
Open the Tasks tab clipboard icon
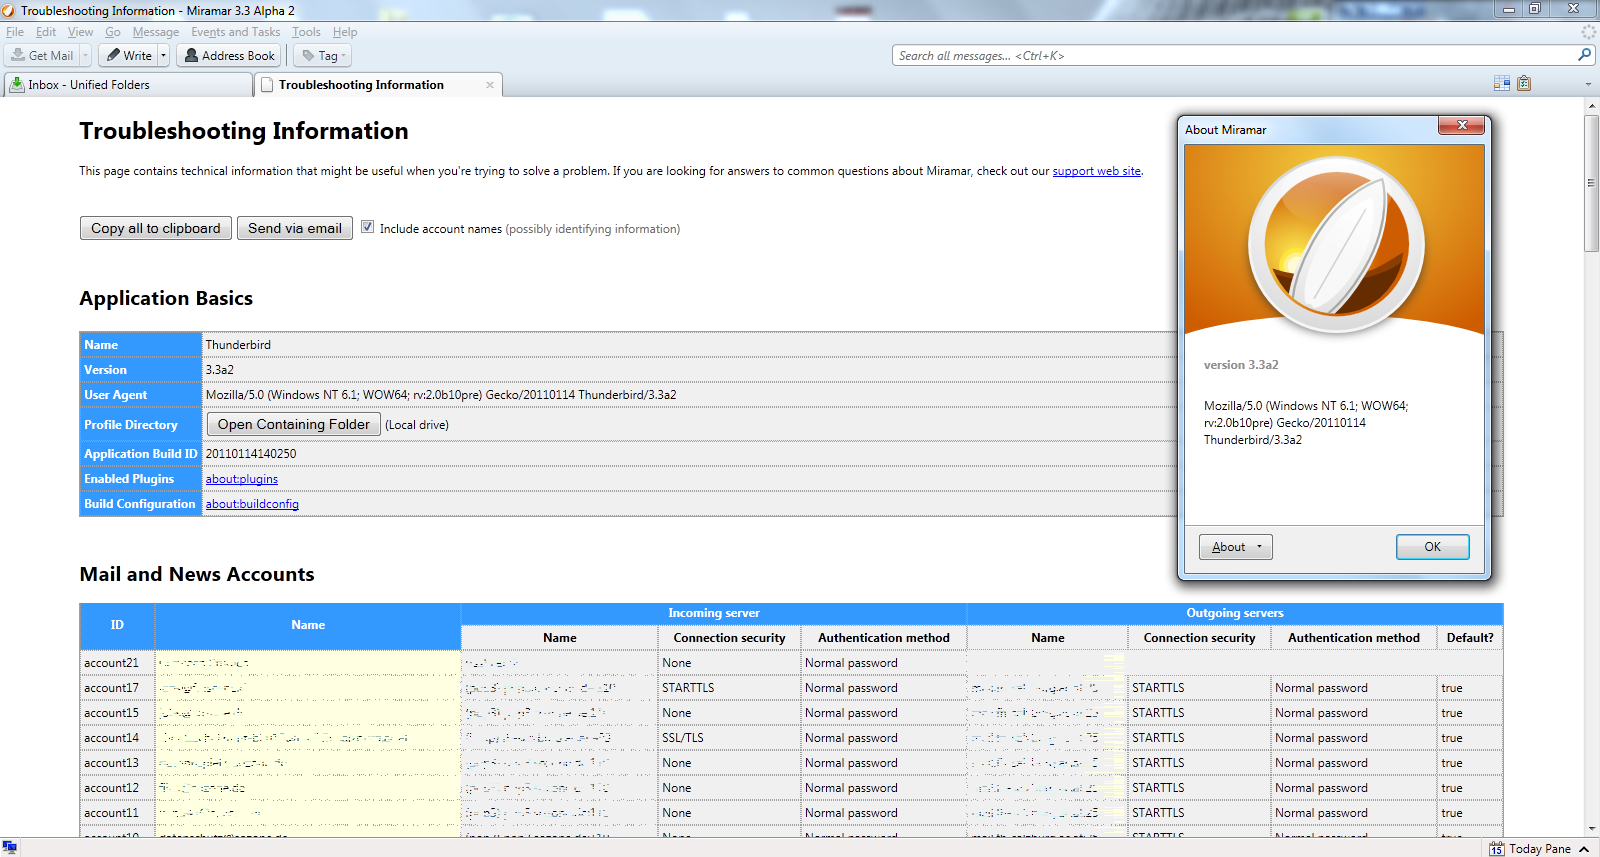pyautogui.click(x=1524, y=83)
